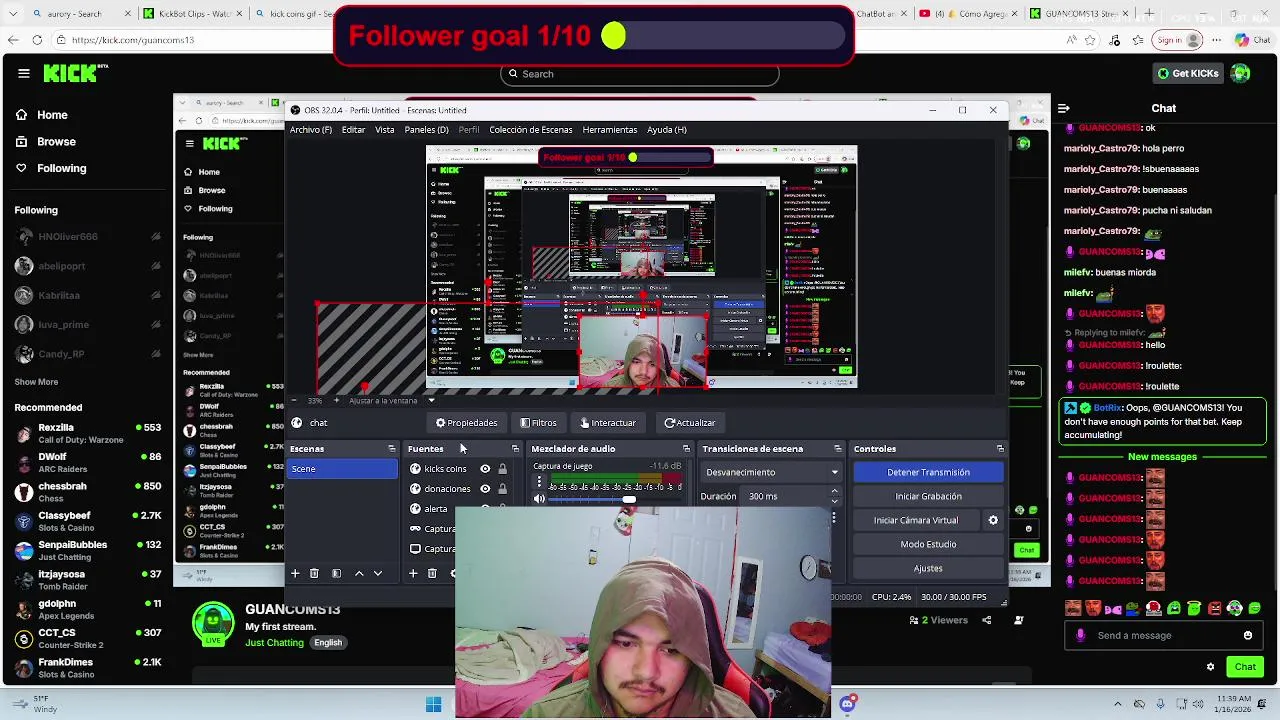
Task: Open Ayuda menu in OBS
Action: point(667,130)
